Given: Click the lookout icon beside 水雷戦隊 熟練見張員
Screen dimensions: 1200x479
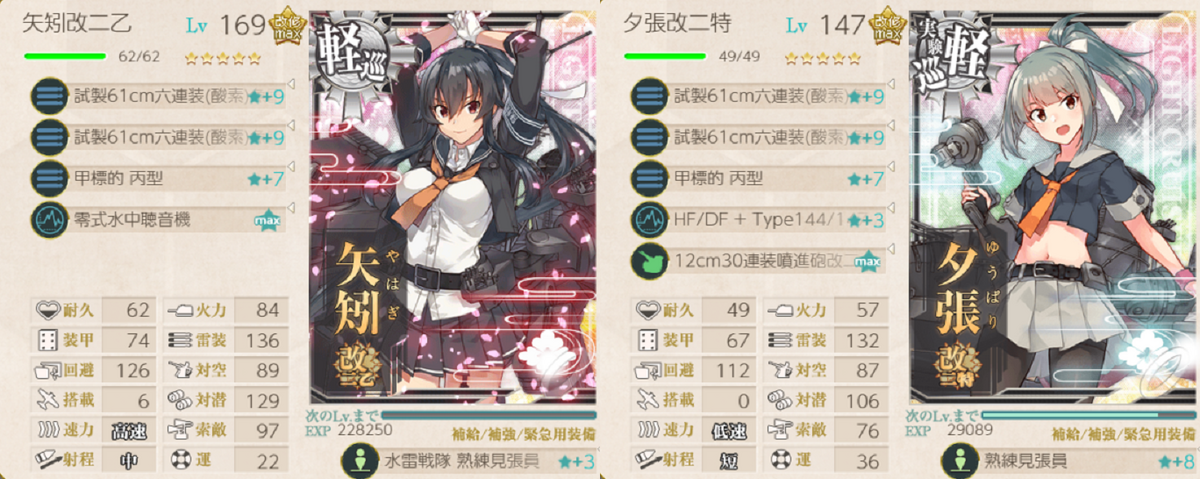Looking at the screenshot, I should pos(358,461).
